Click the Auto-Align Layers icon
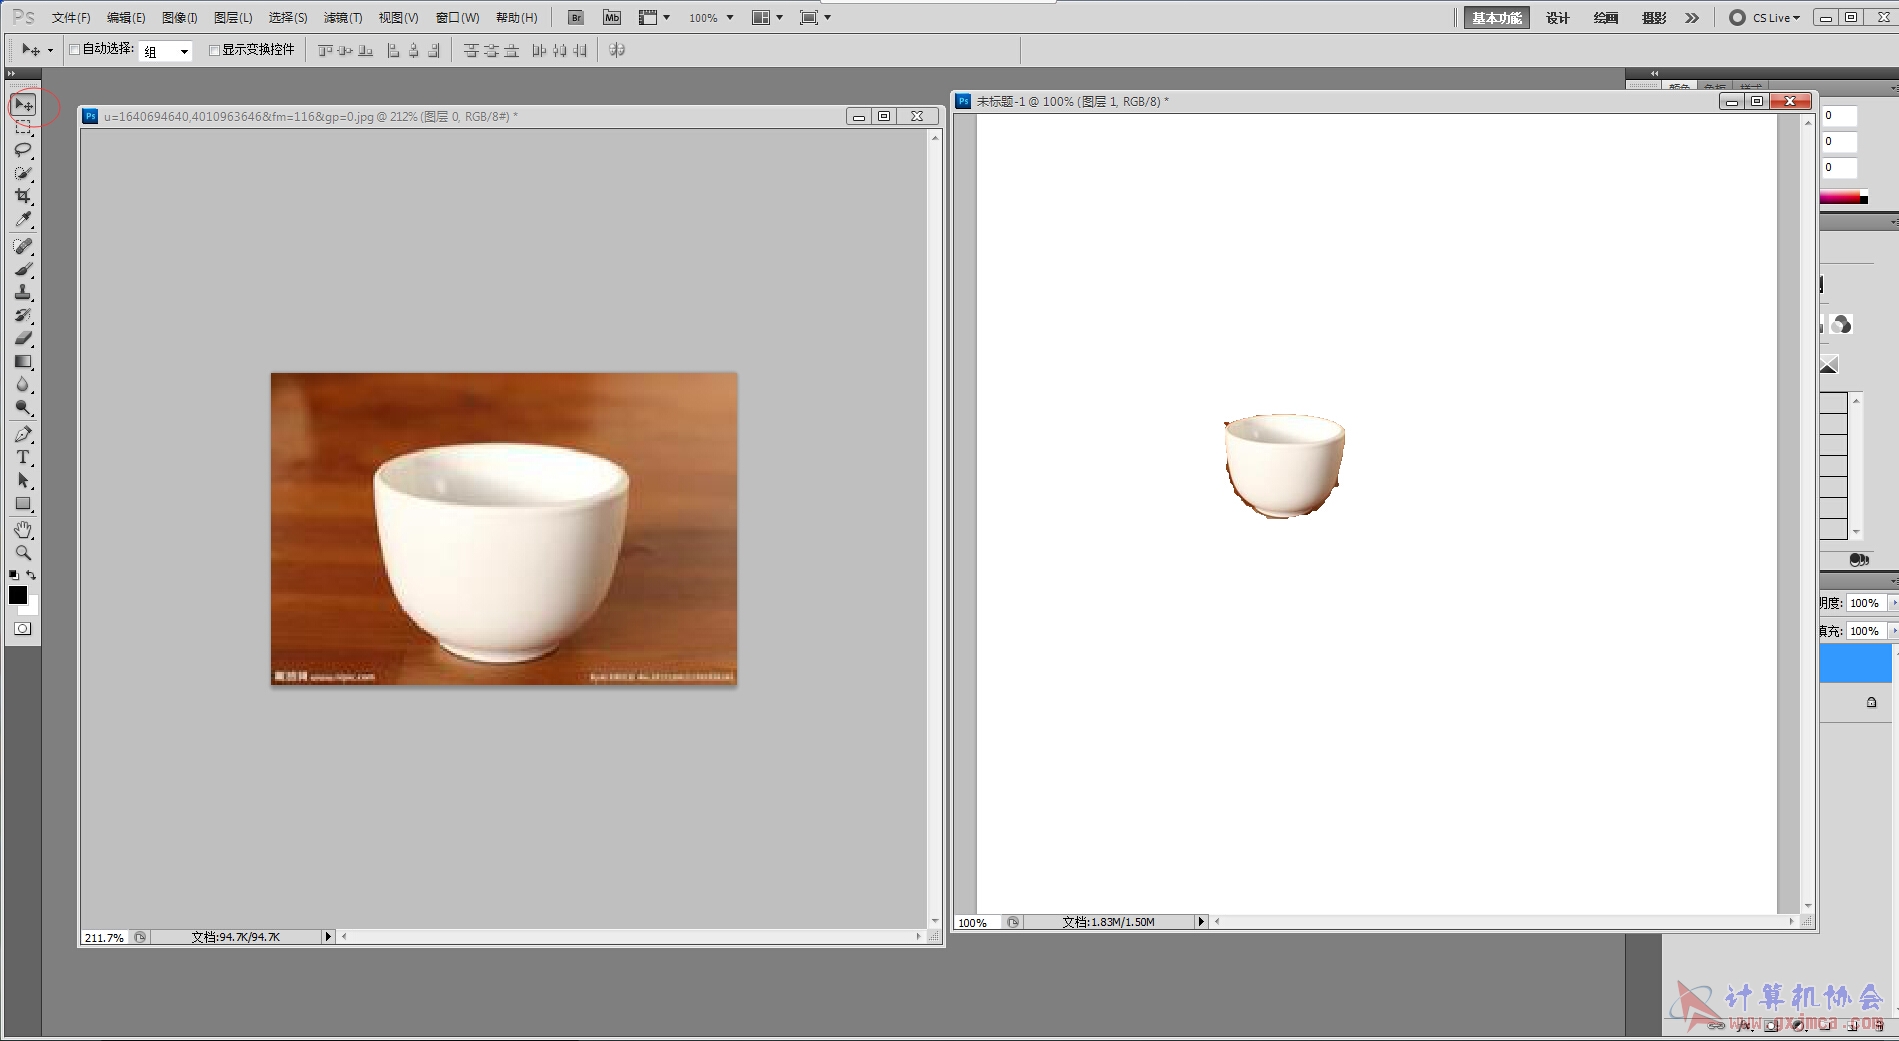The height and width of the screenshot is (1041, 1899). coord(617,50)
